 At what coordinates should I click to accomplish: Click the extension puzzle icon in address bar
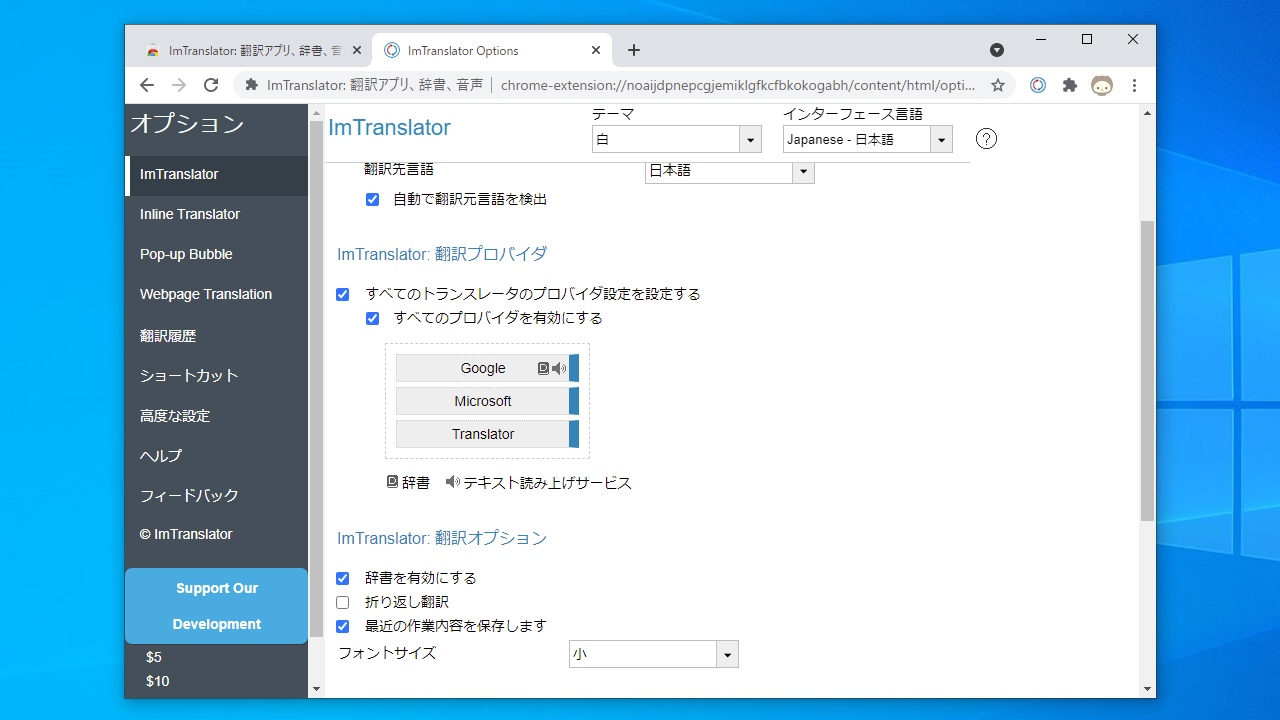click(251, 85)
